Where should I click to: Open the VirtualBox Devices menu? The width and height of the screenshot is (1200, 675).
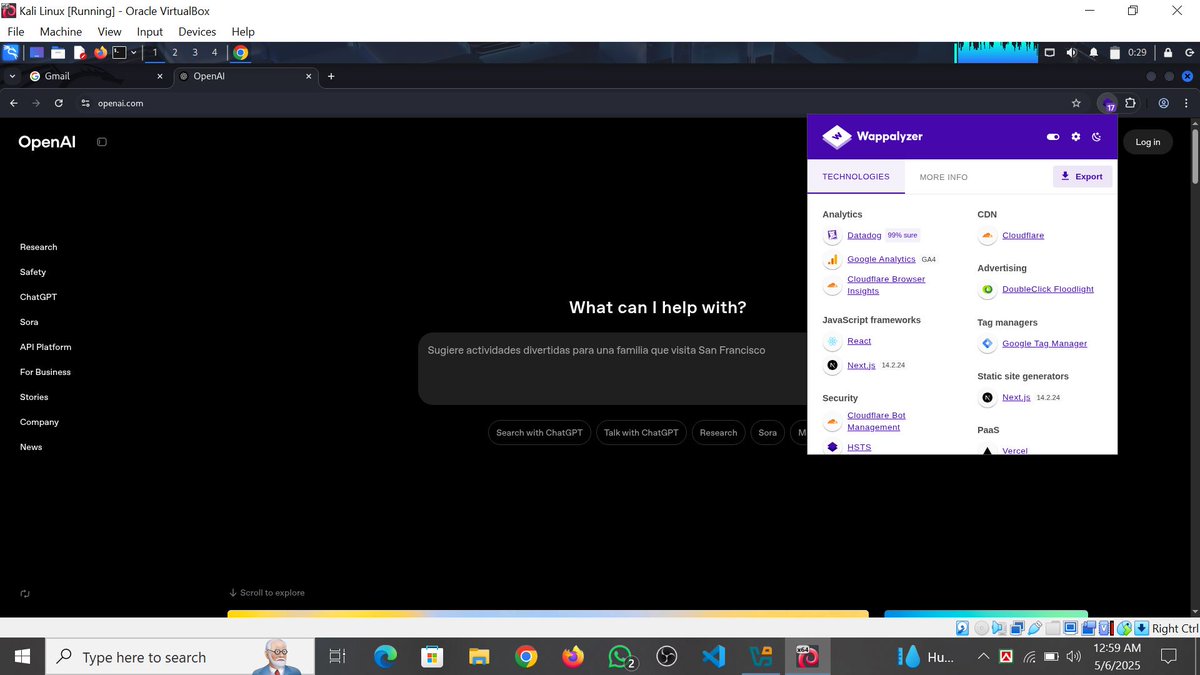[197, 32]
